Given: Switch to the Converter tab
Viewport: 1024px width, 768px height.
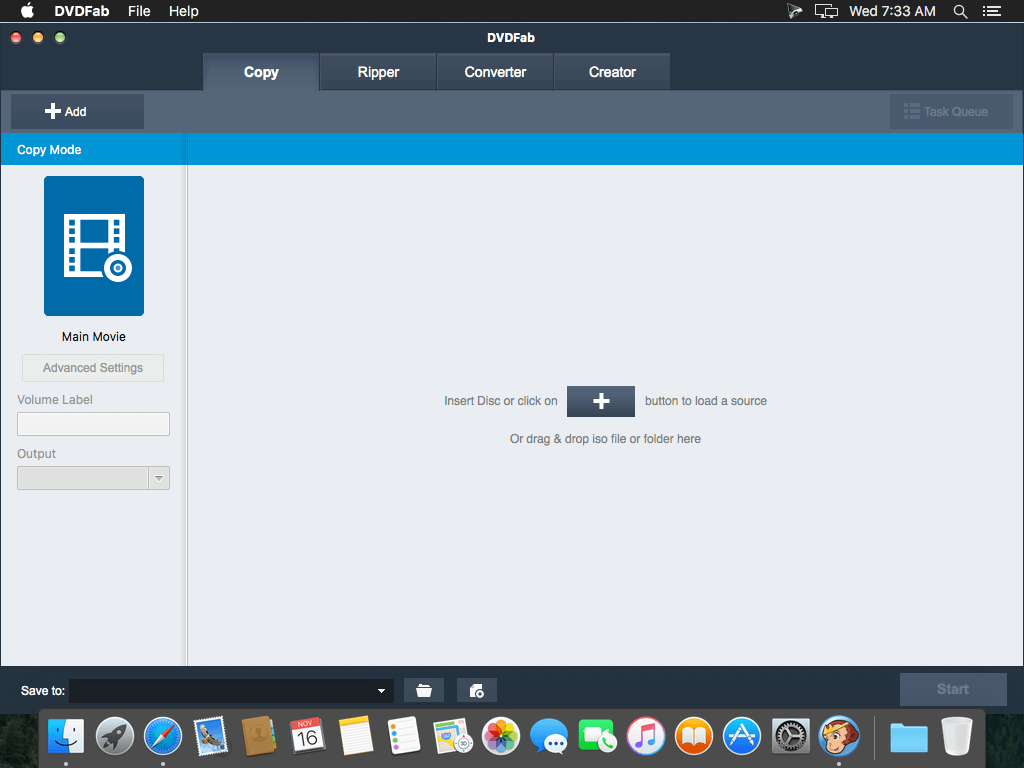Looking at the screenshot, I should 495,72.
